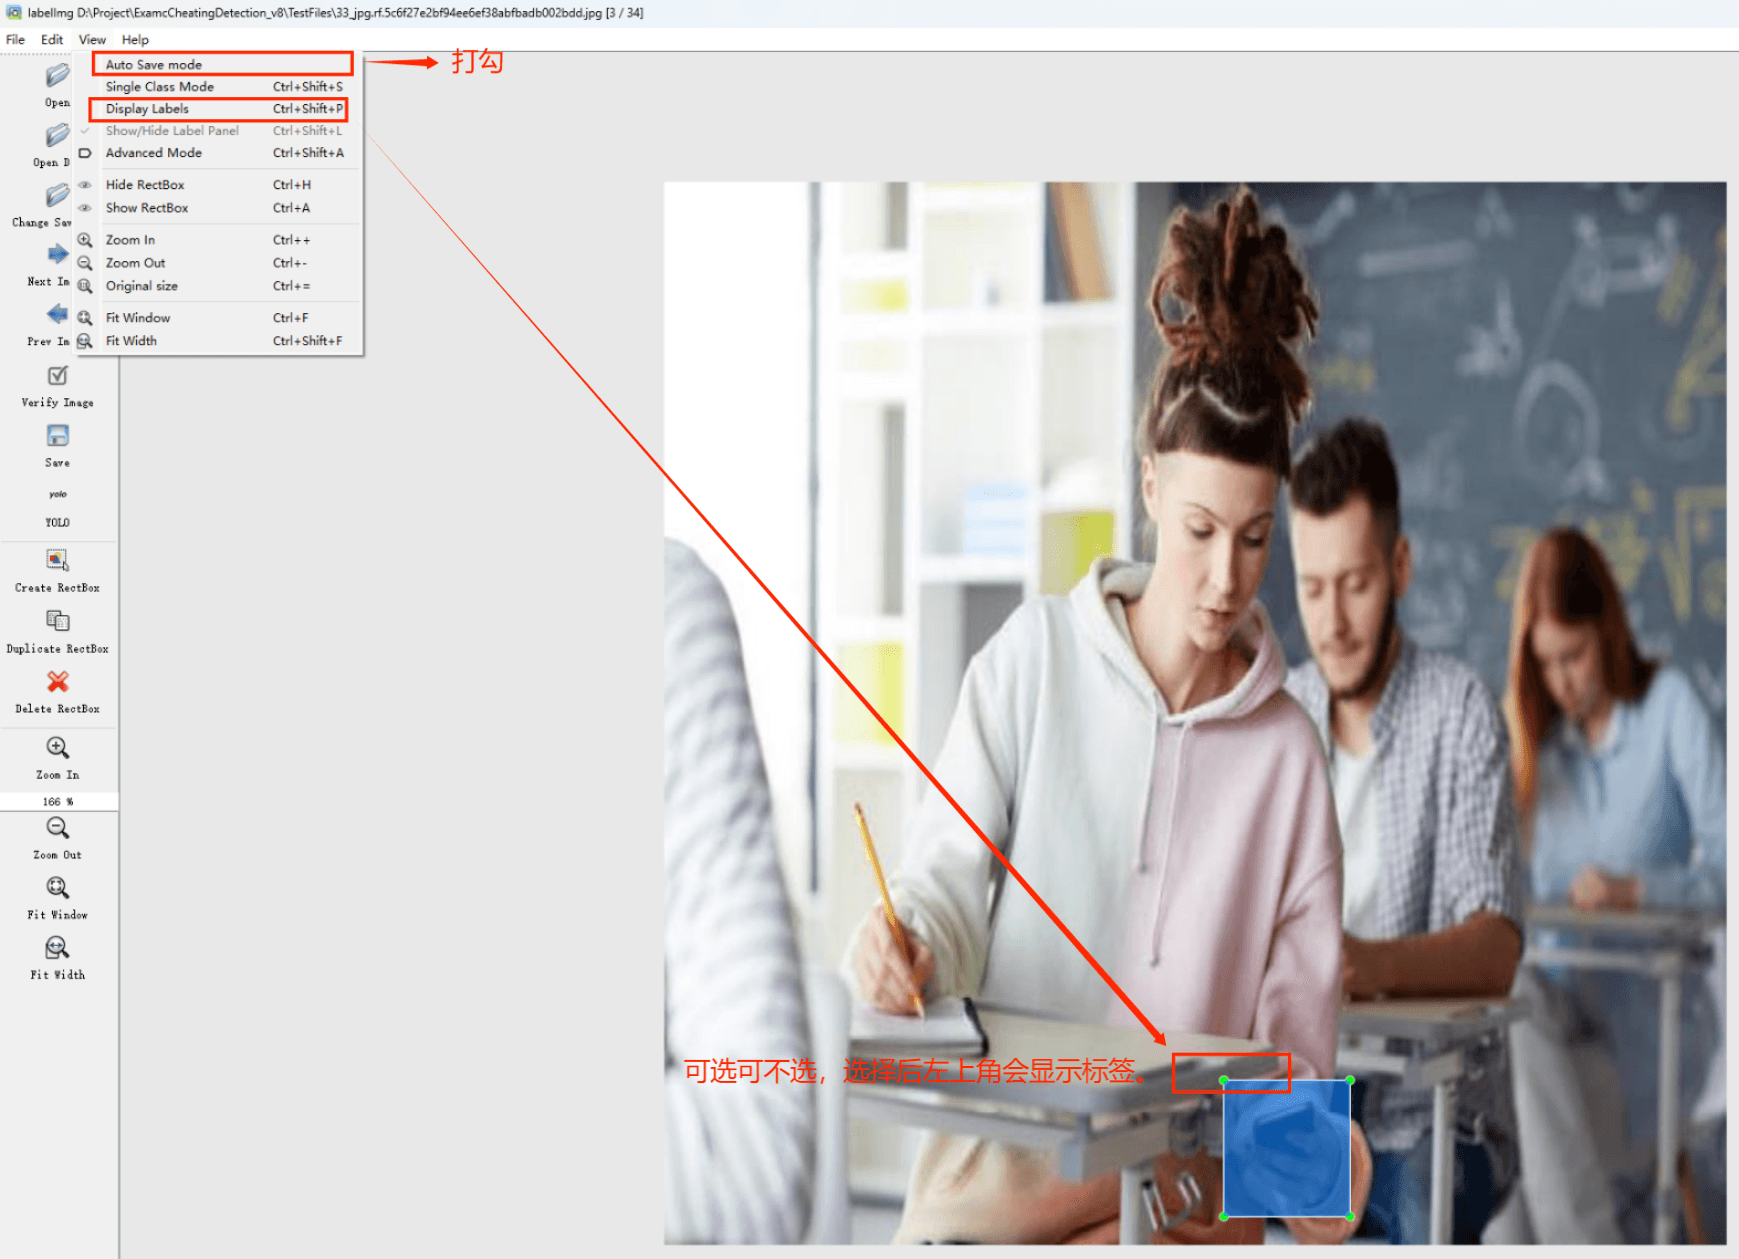1739x1259 pixels.
Task: Click the red Delete RectBox icon
Action: 57,681
